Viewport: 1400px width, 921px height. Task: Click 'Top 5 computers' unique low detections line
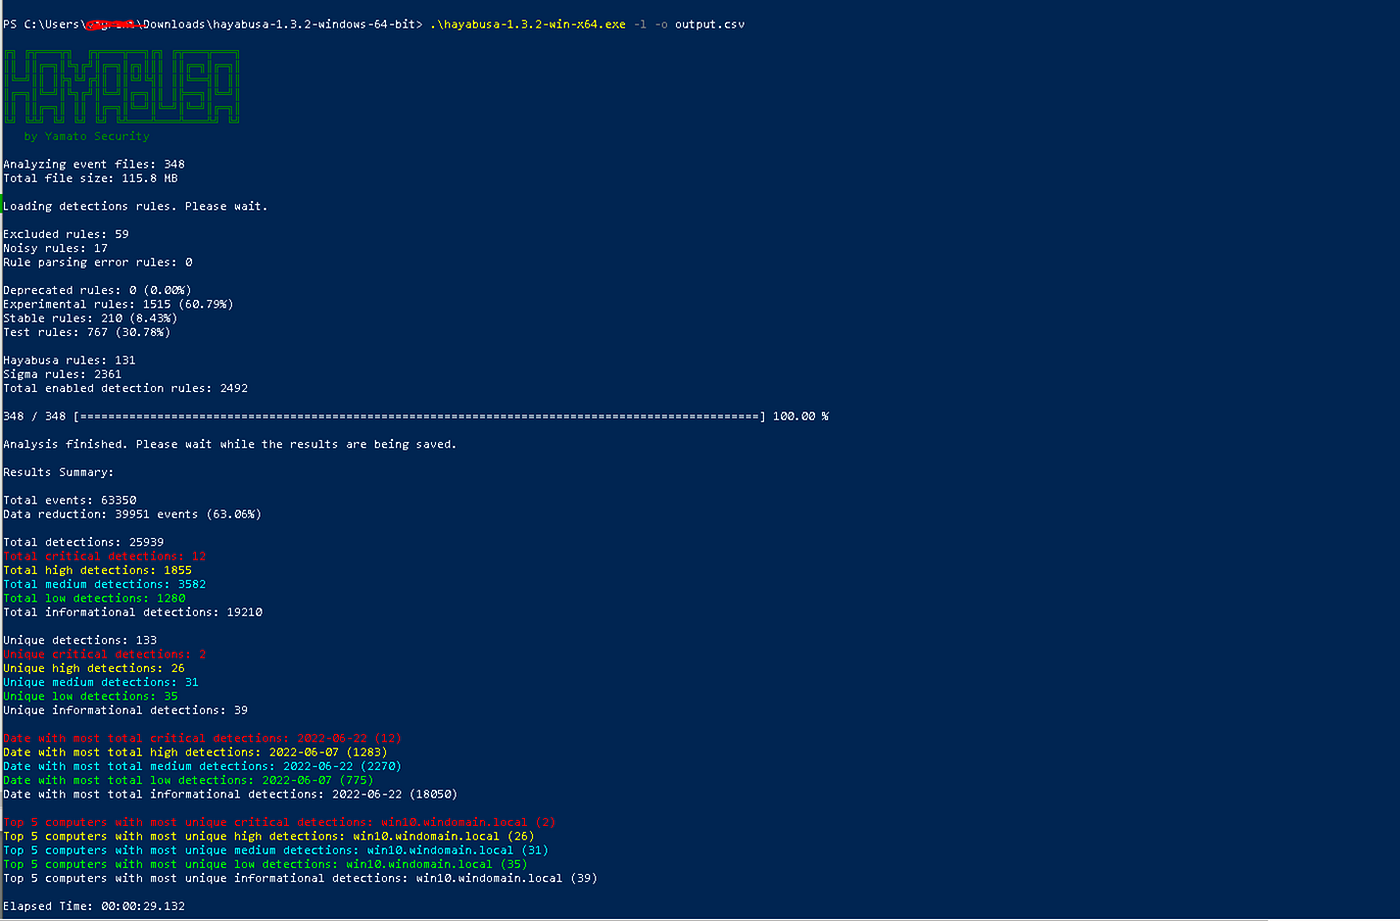[265, 864]
